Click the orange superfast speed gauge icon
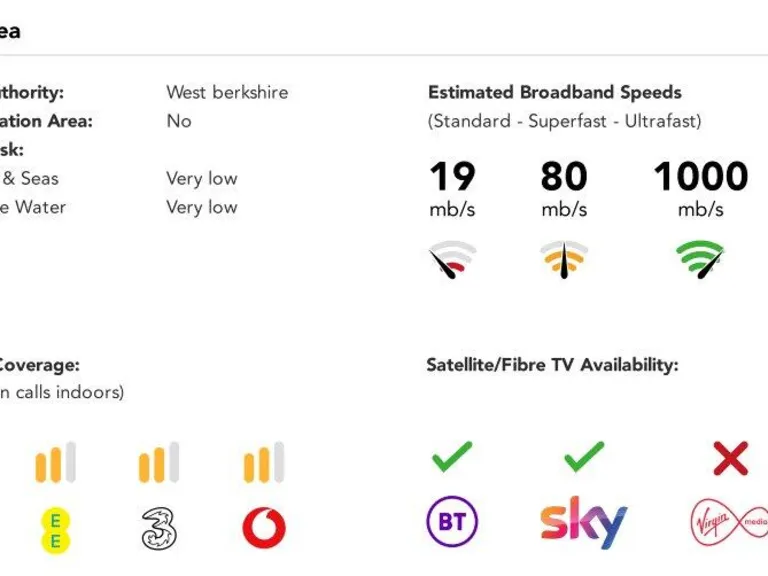Image resolution: width=768 pixels, height=576 pixels. click(564, 259)
